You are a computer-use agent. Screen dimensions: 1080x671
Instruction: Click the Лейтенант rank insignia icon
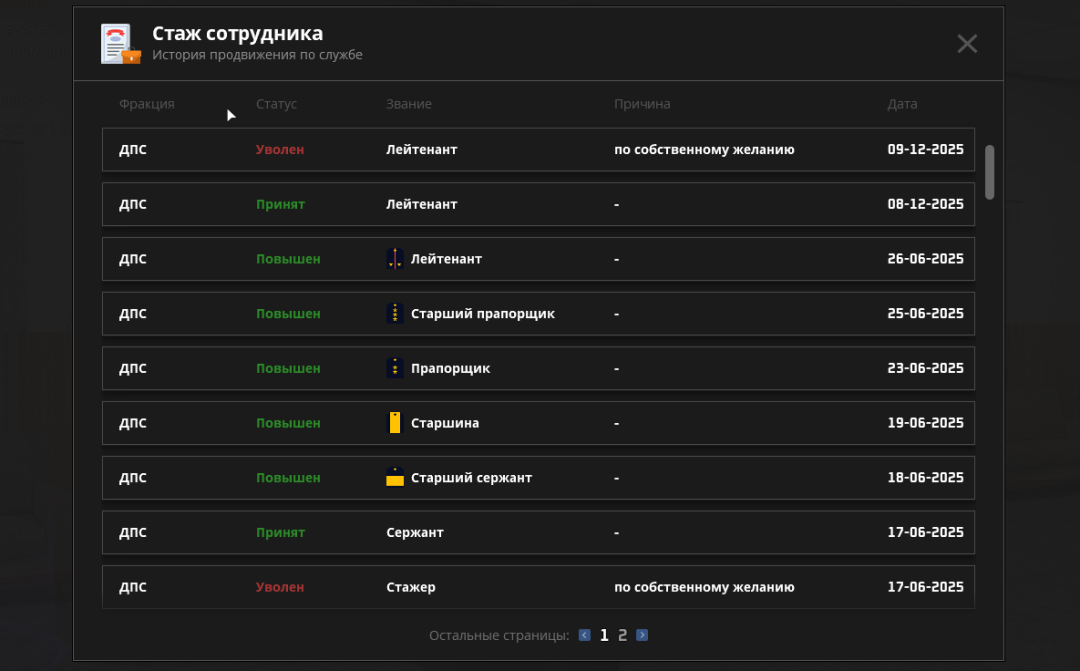tap(395, 259)
